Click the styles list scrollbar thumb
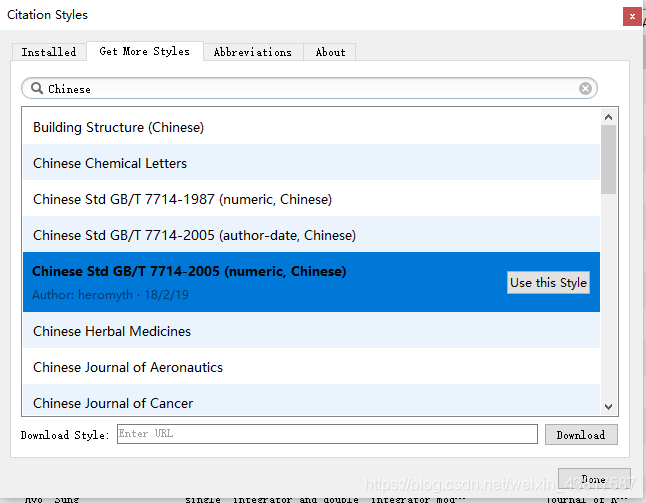The image size is (646, 503). [x=608, y=159]
